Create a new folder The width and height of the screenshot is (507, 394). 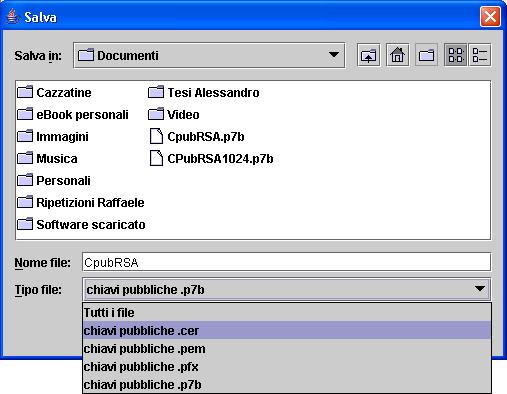coord(426,55)
